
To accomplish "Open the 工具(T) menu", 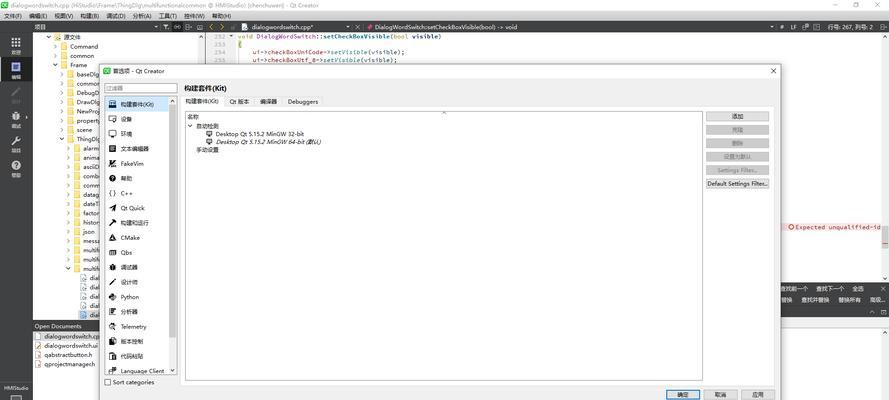I will [167, 16].
